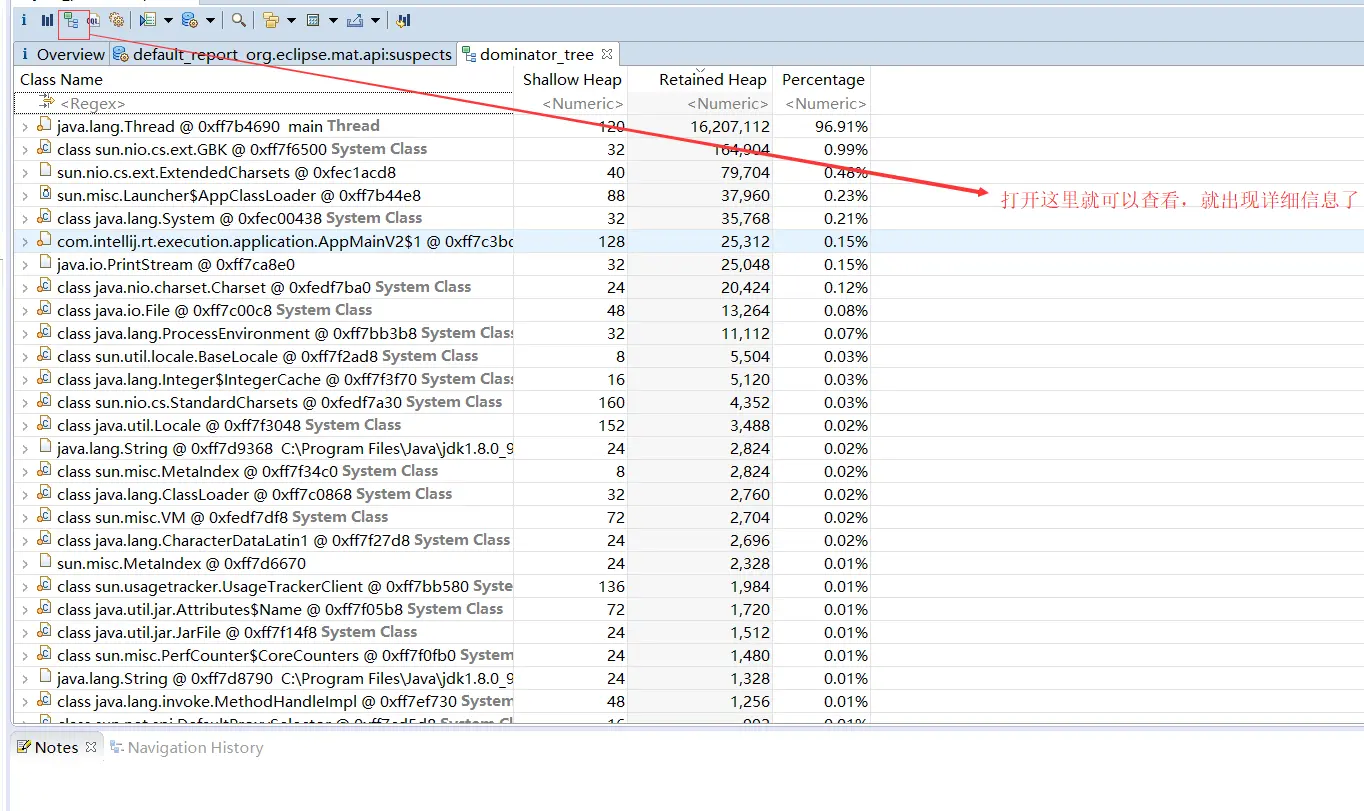Sort by the Percentage column header
This screenshot has height=811, width=1364.
pos(822,80)
